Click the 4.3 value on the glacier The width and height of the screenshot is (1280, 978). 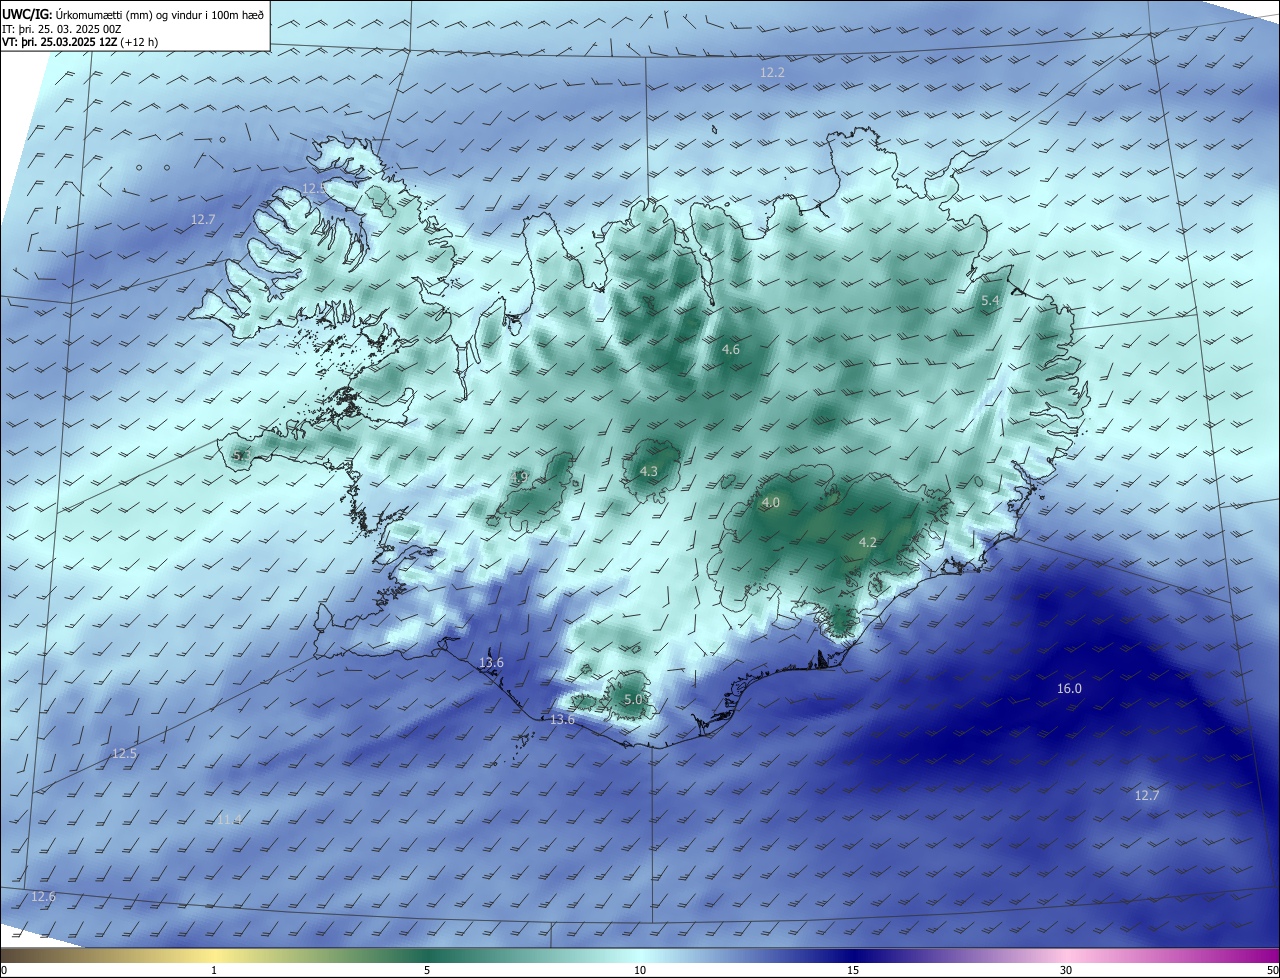(649, 471)
